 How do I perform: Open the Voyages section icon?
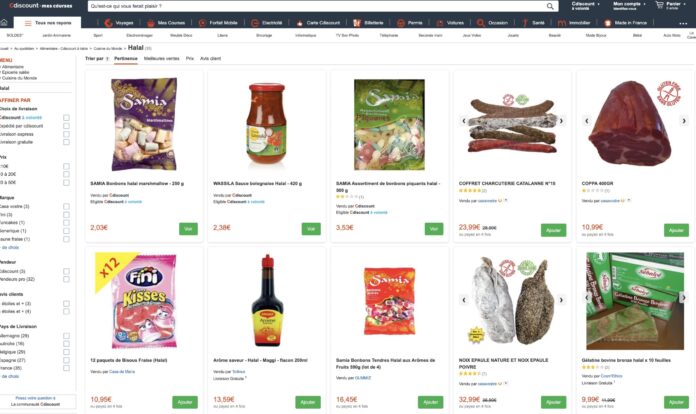tap(108, 23)
